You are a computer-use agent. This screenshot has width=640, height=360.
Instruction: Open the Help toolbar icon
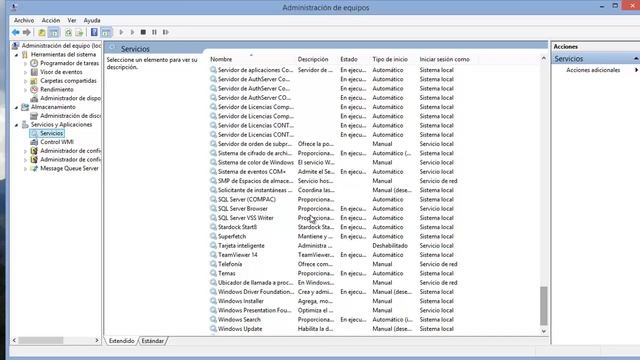tap(94, 32)
